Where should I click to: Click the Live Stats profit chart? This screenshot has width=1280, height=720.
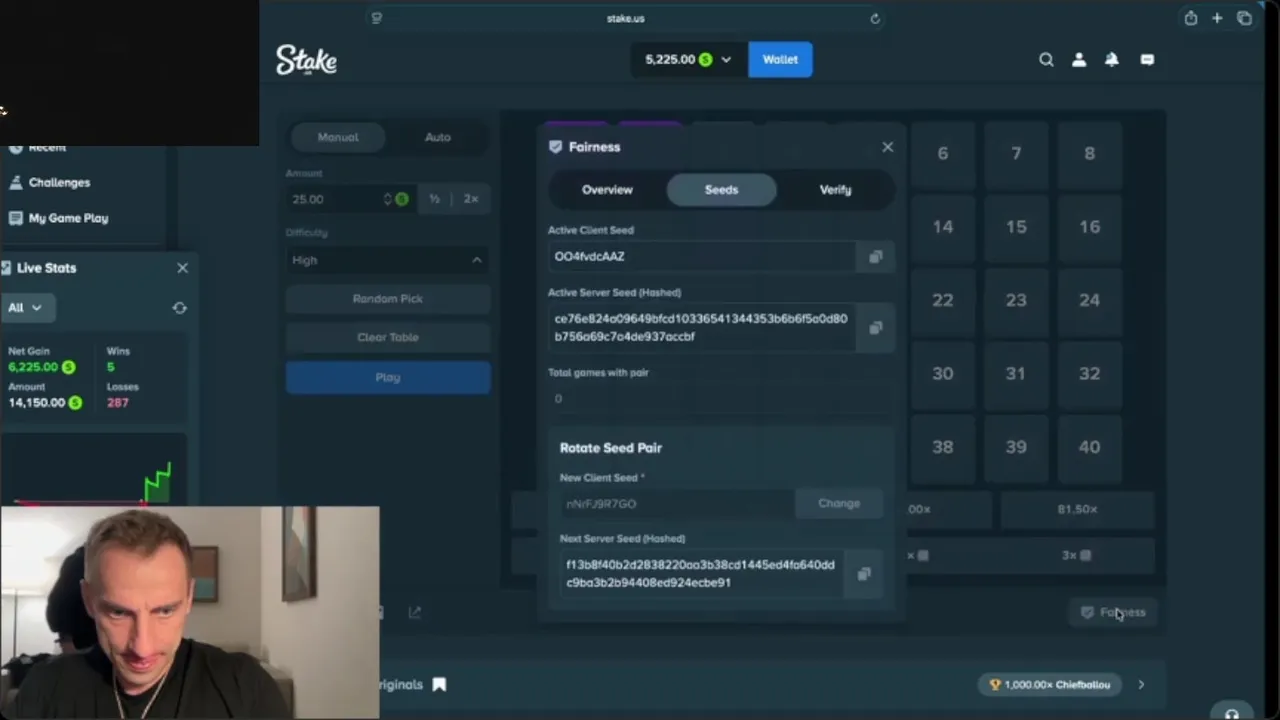pyautogui.click(x=94, y=470)
